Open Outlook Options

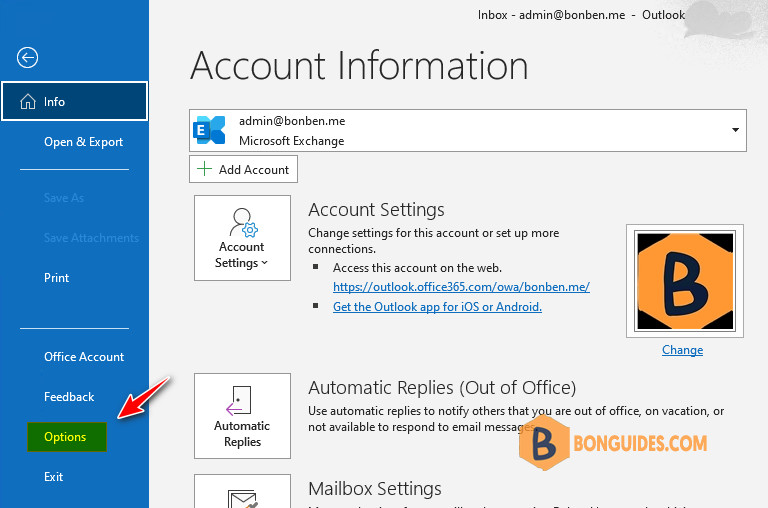(x=67, y=436)
